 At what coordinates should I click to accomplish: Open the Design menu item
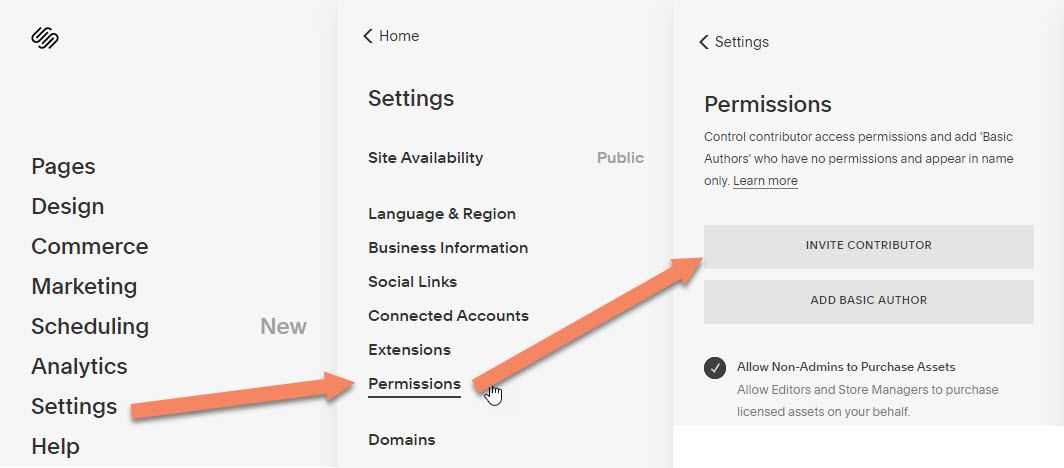point(67,206)
